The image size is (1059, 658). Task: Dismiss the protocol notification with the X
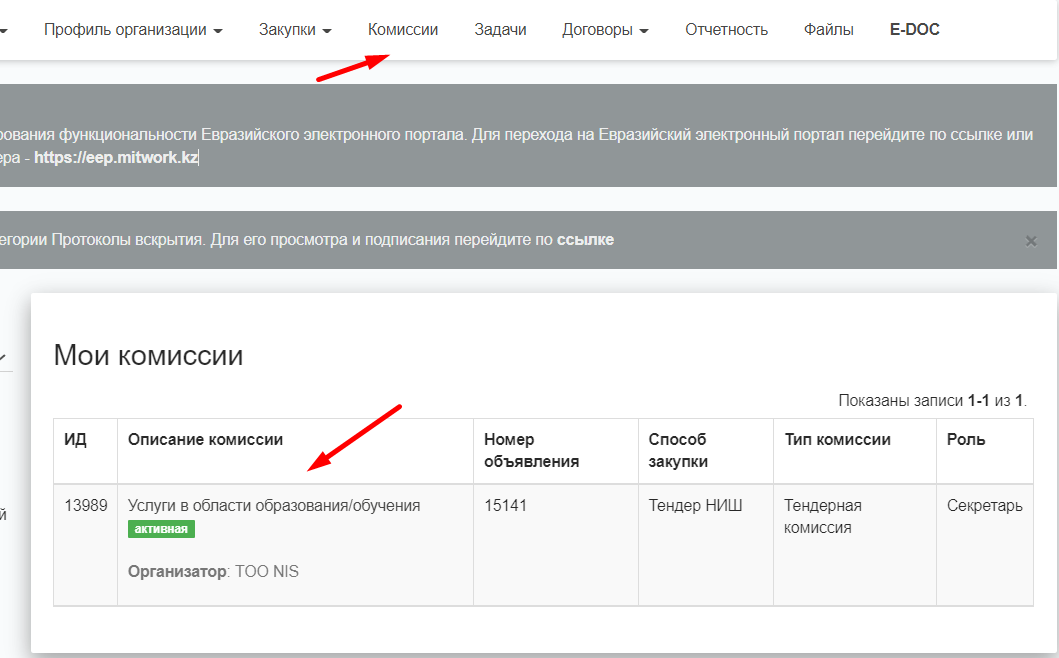1031,241
